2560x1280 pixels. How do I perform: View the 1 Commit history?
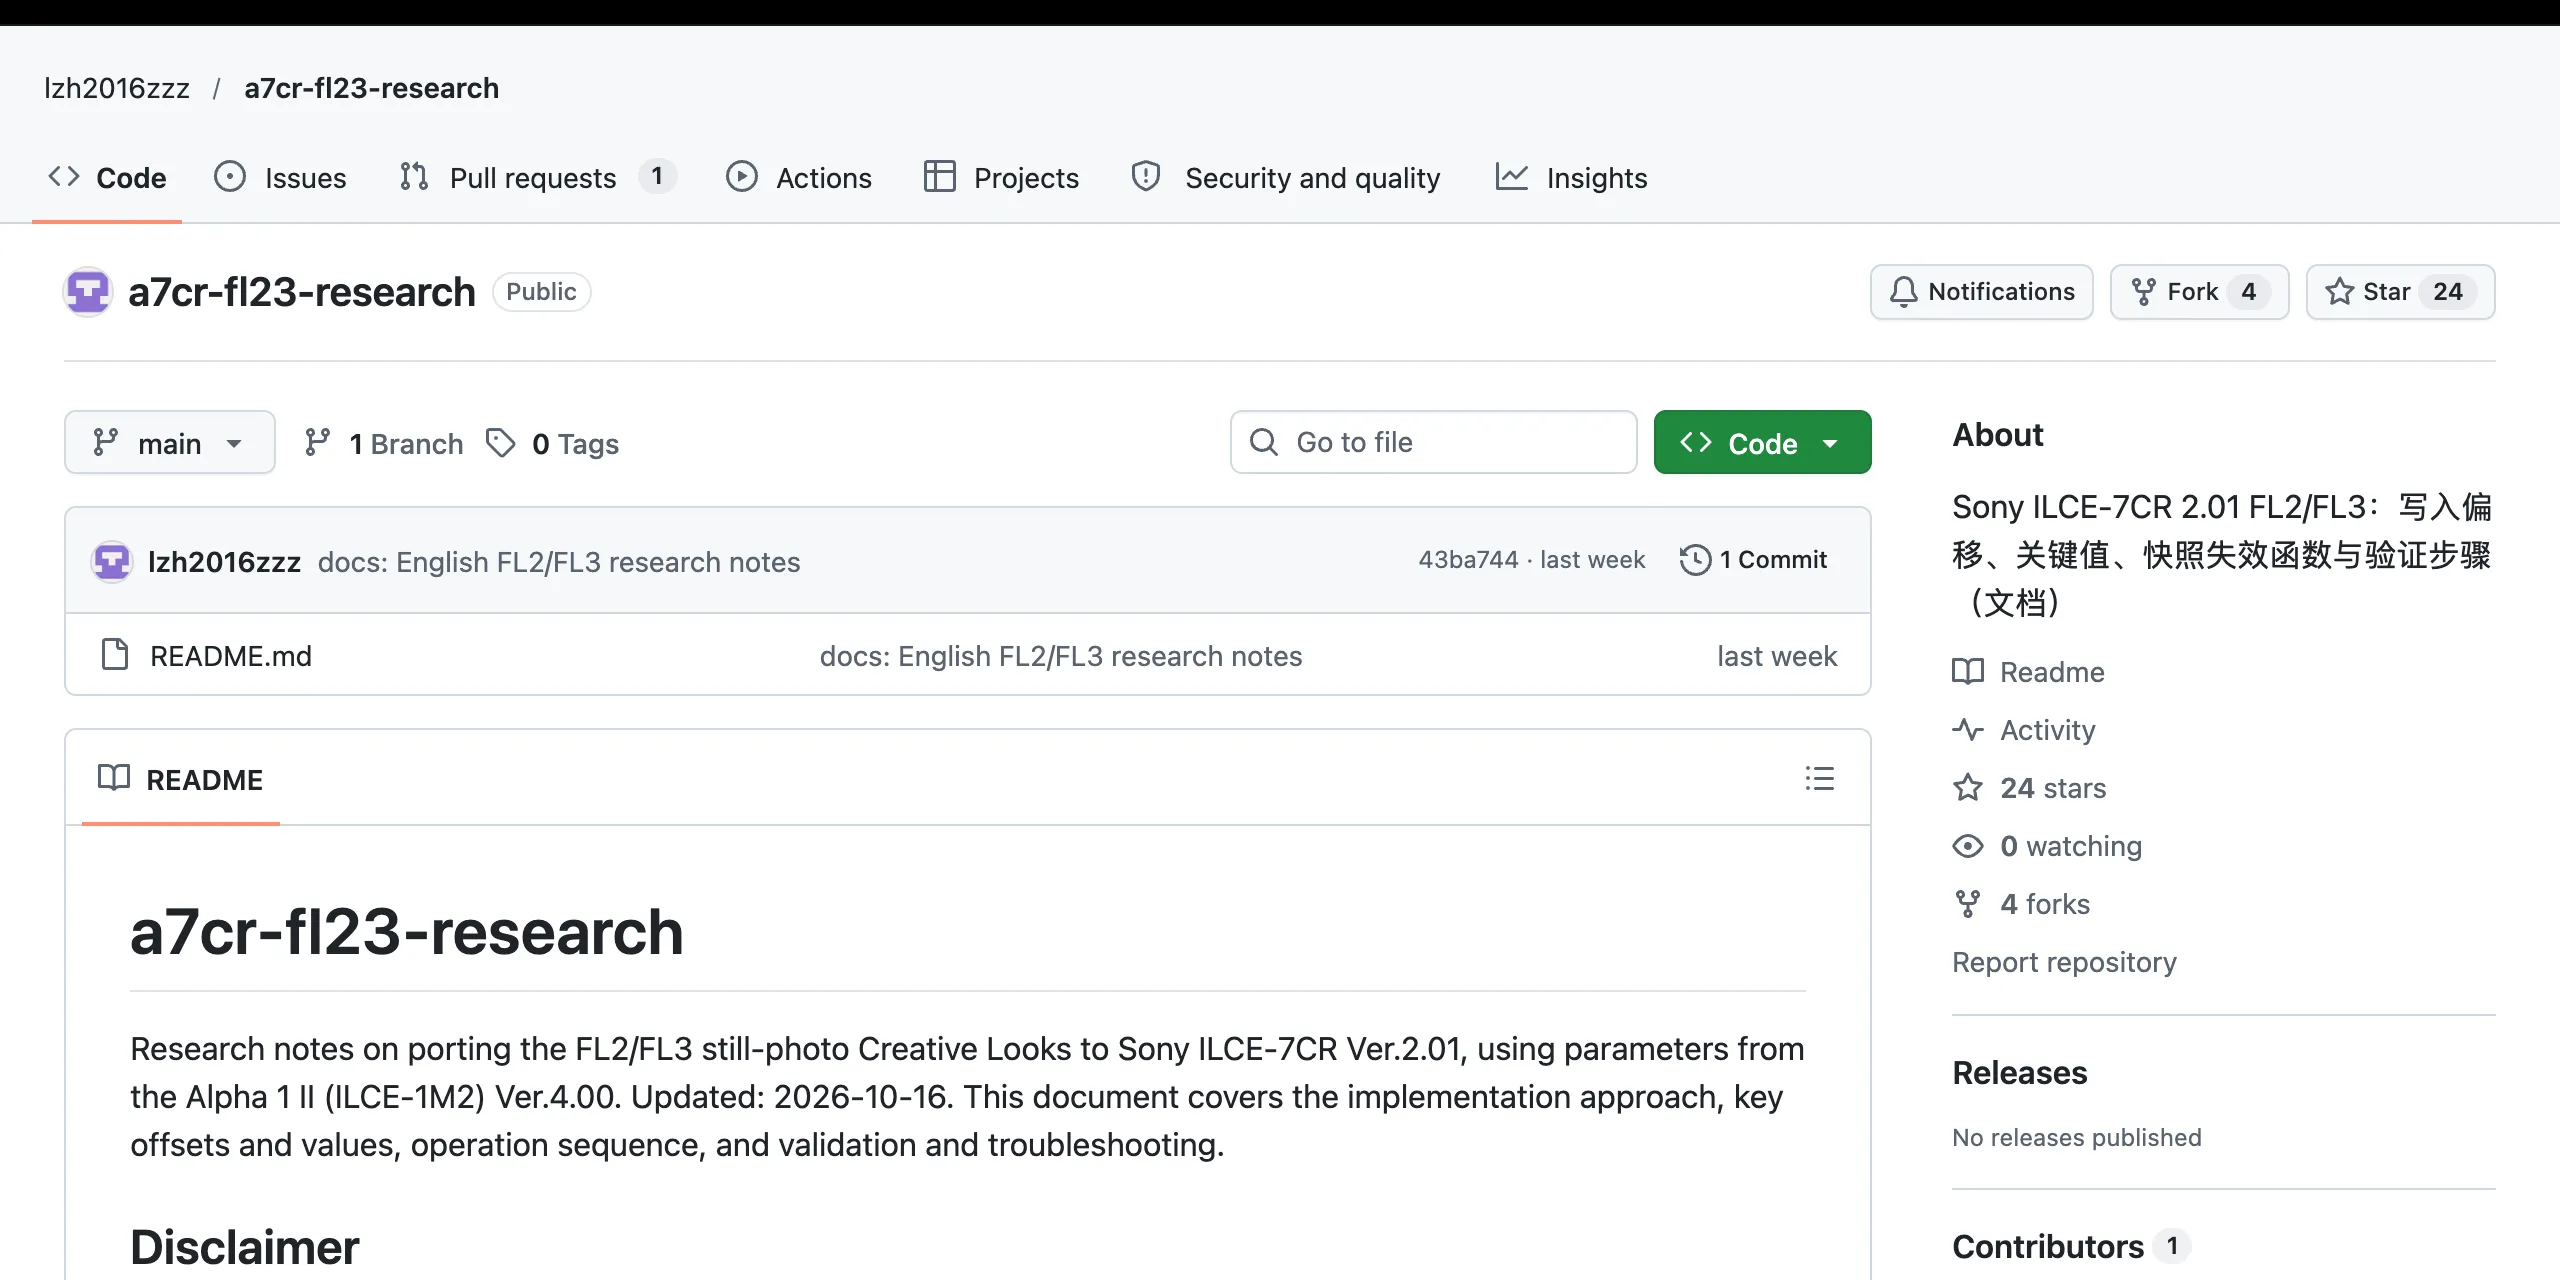pos(1753,560)
